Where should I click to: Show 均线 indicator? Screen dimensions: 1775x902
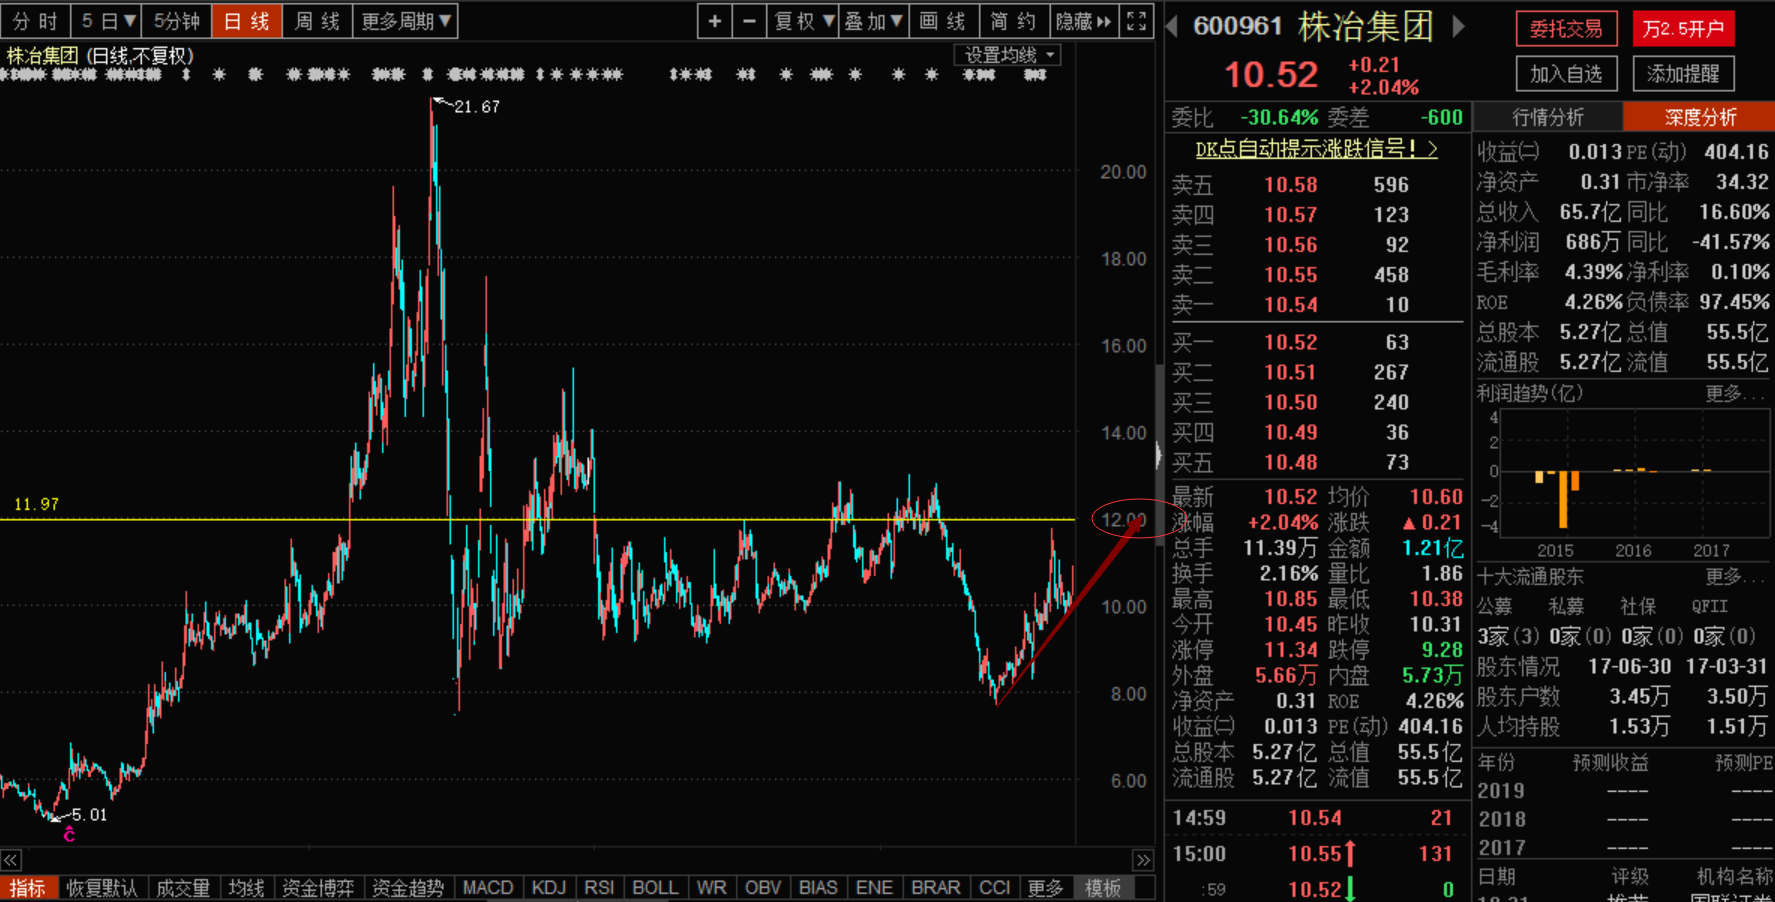246,888
